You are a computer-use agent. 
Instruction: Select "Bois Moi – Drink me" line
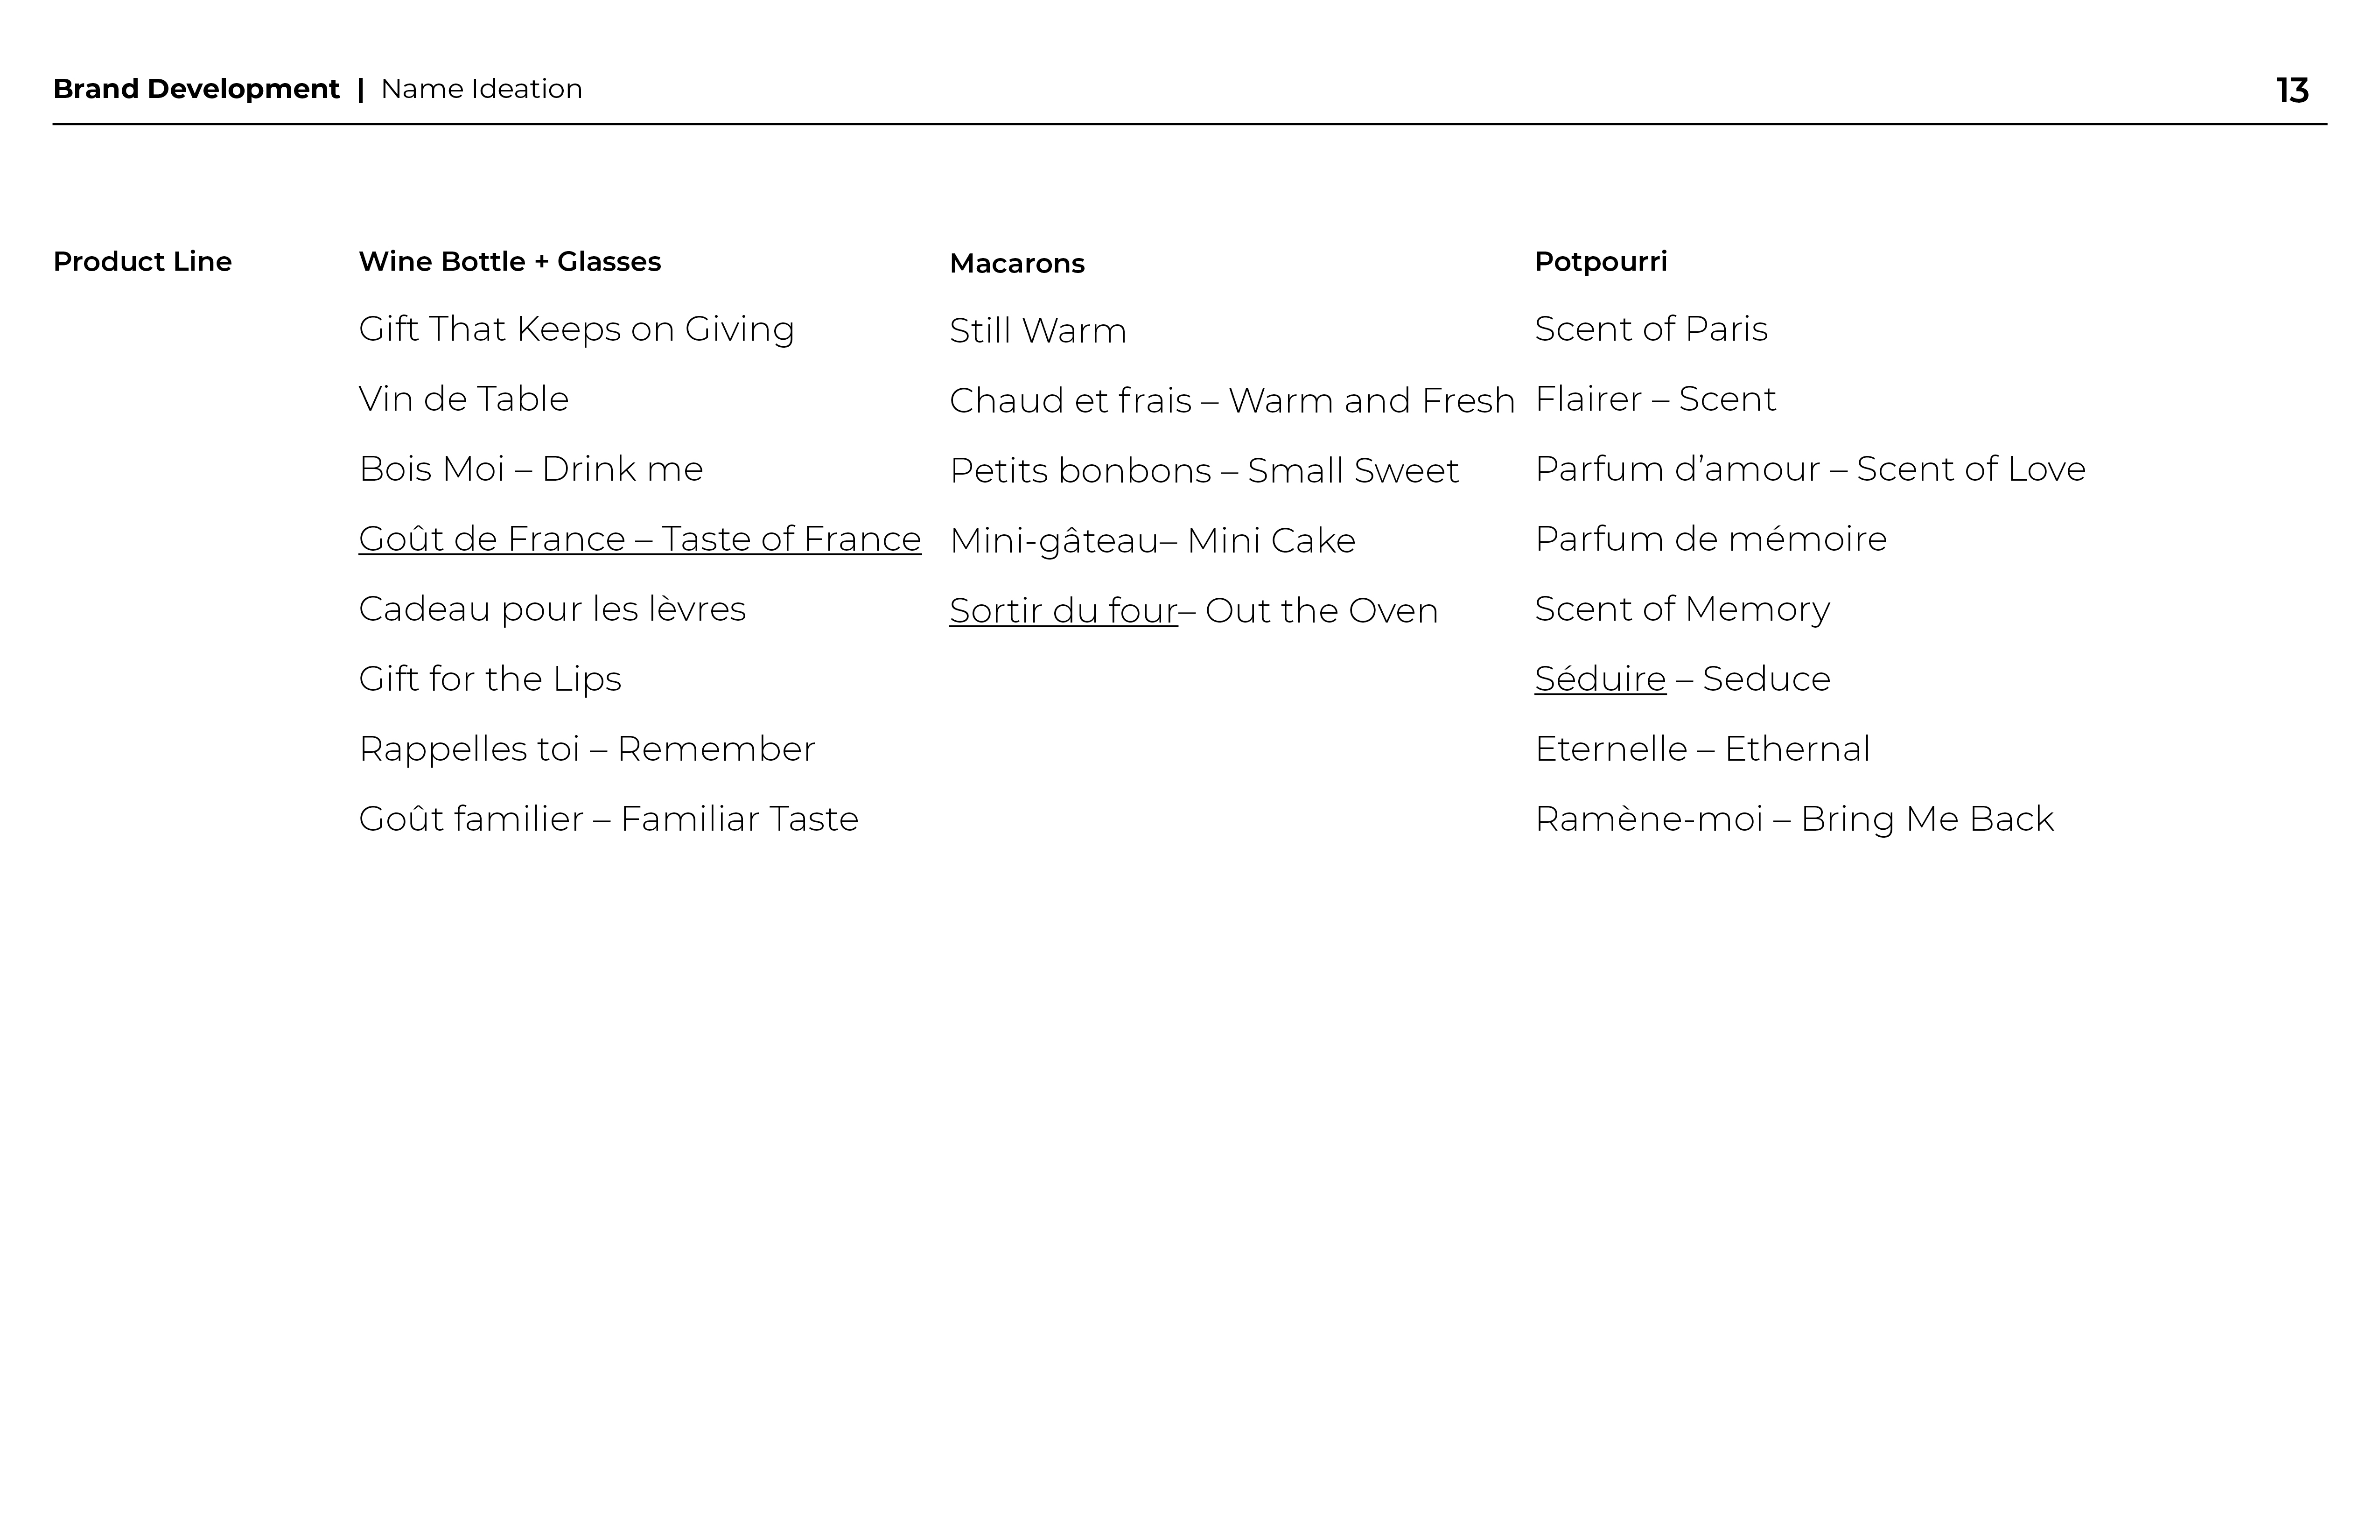pyautogui.click(x=530, y=469)
